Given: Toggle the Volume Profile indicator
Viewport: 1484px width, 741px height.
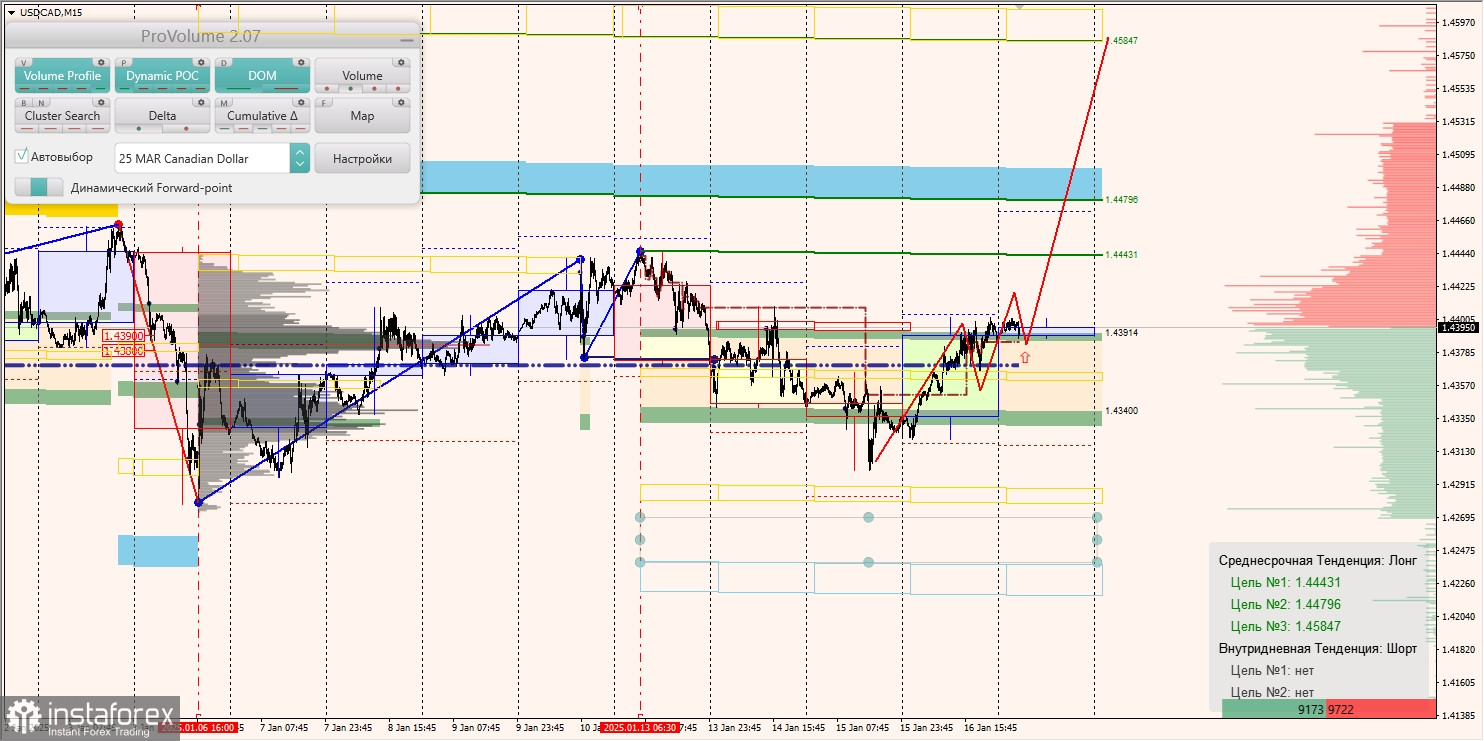Looking at the screenshot, I should (x=62, y=75).
